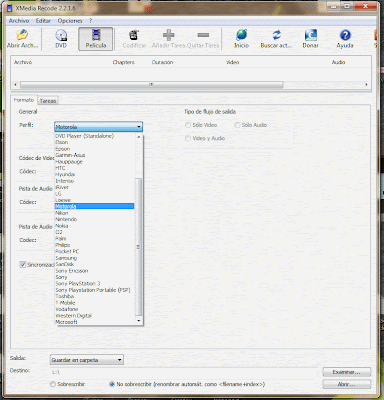The height and width of the screenshot is (400, 384).
Task: Click profile list scroll up arrow
Action: coord(139,137)
